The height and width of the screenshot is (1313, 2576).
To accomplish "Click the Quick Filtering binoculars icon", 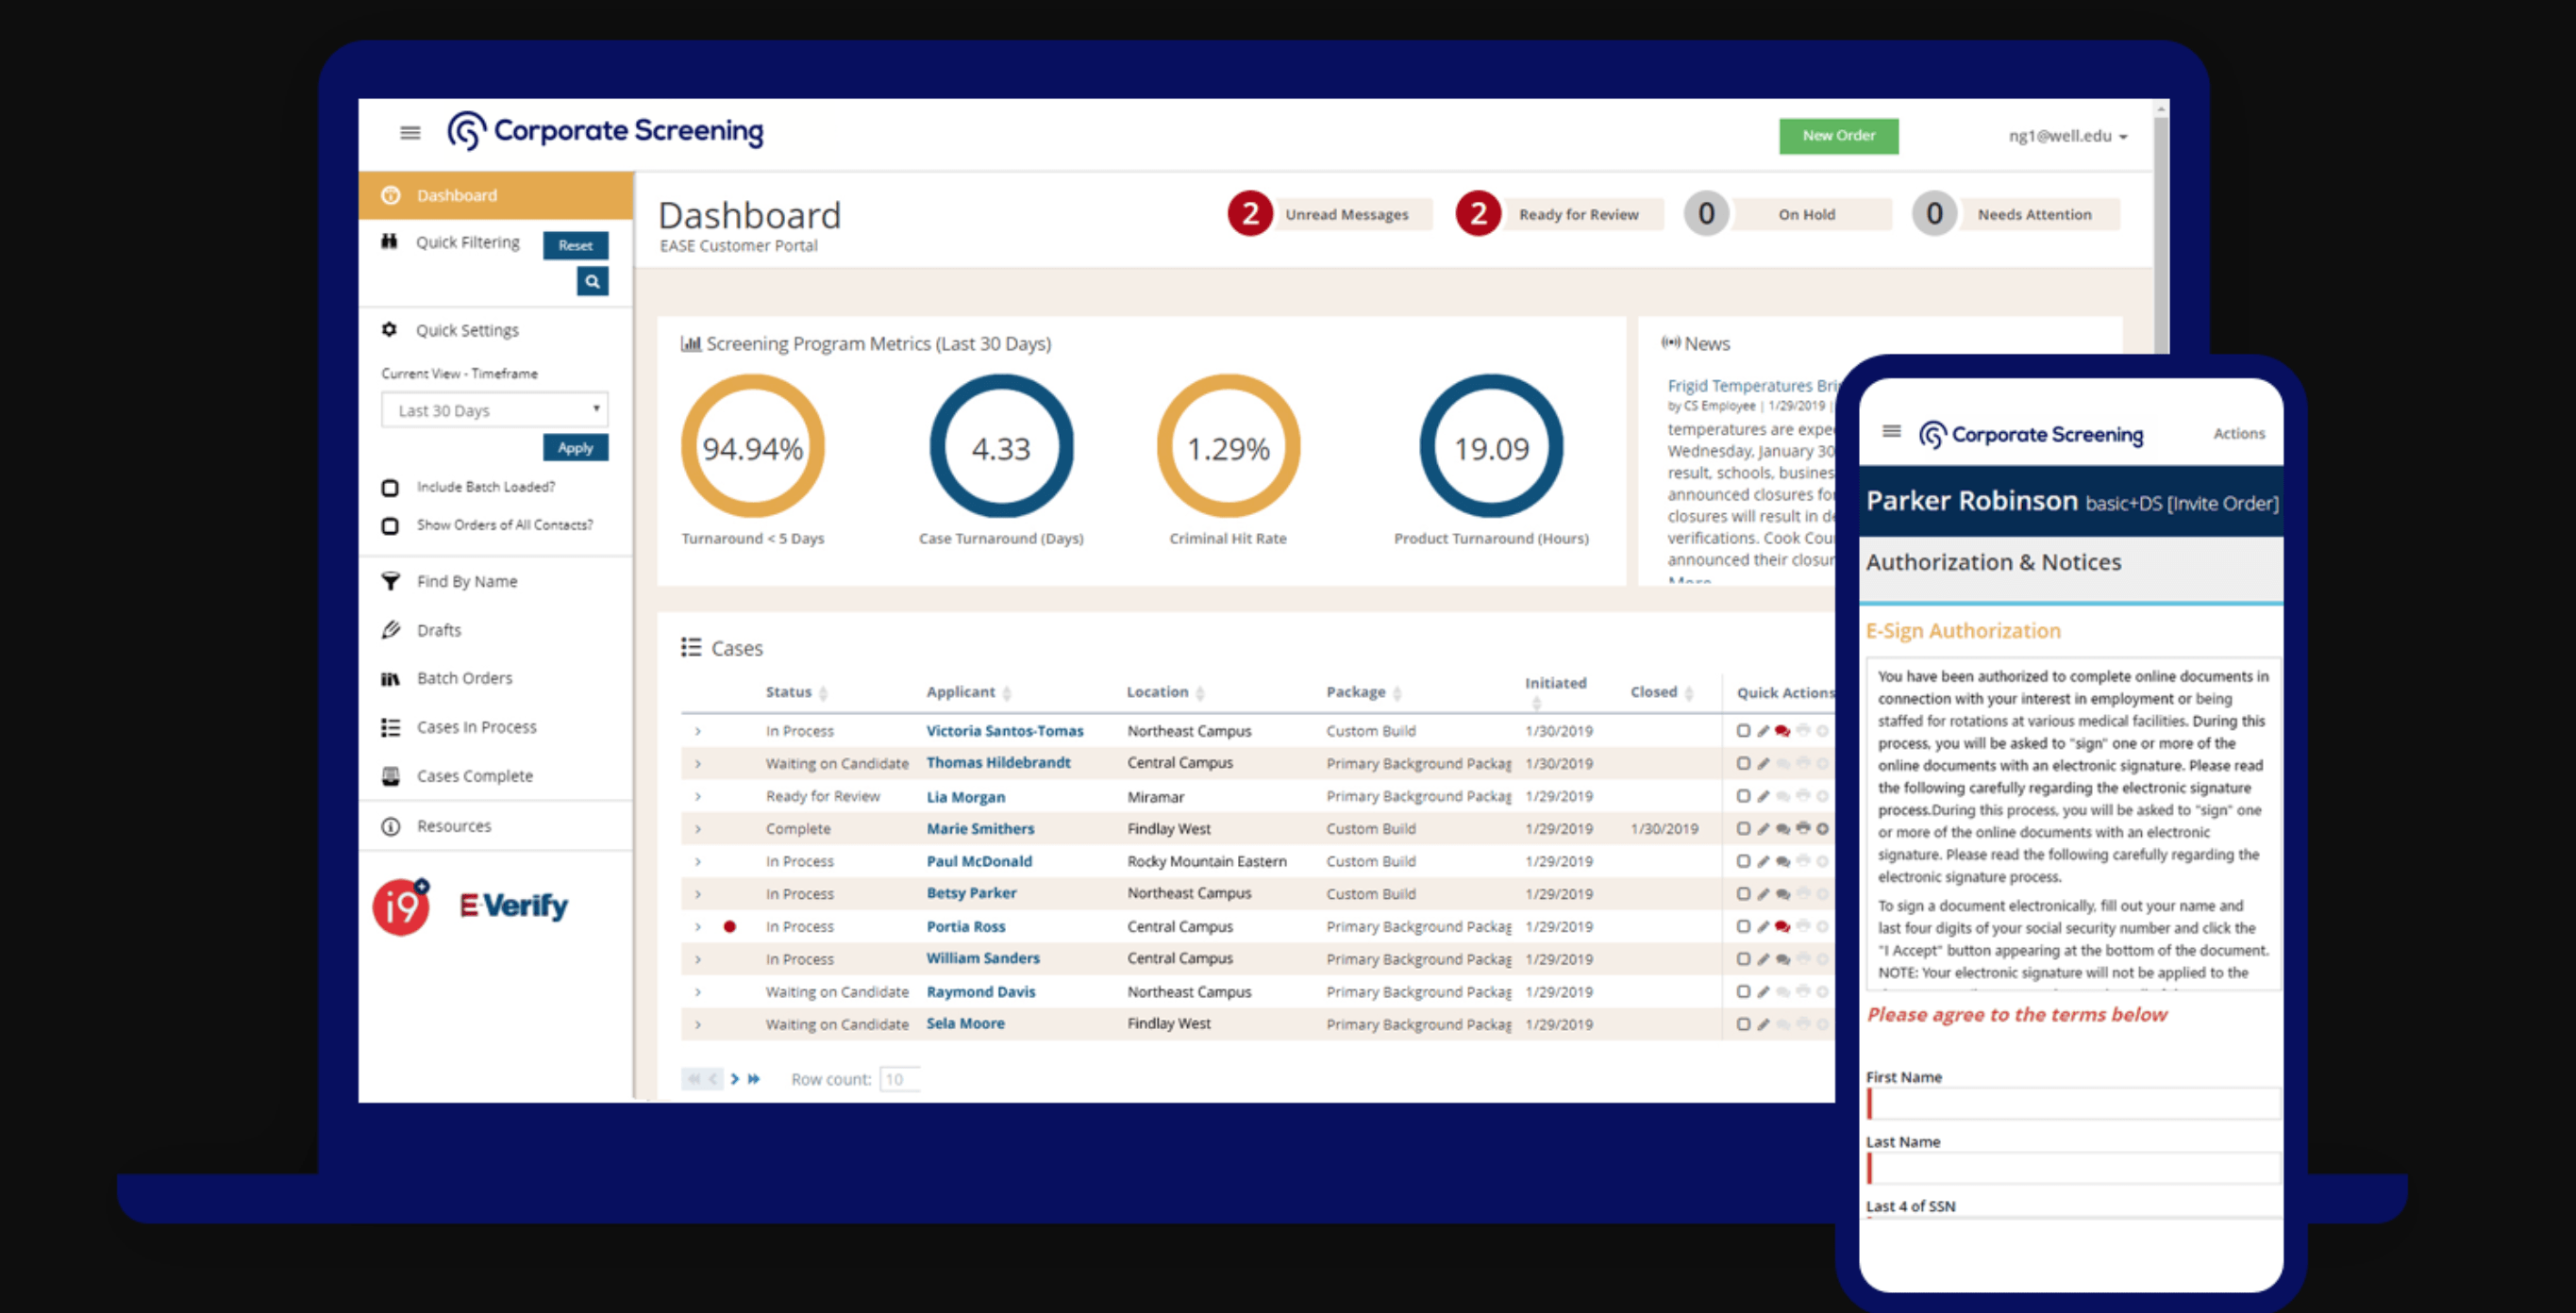I will tap(390, 242).
